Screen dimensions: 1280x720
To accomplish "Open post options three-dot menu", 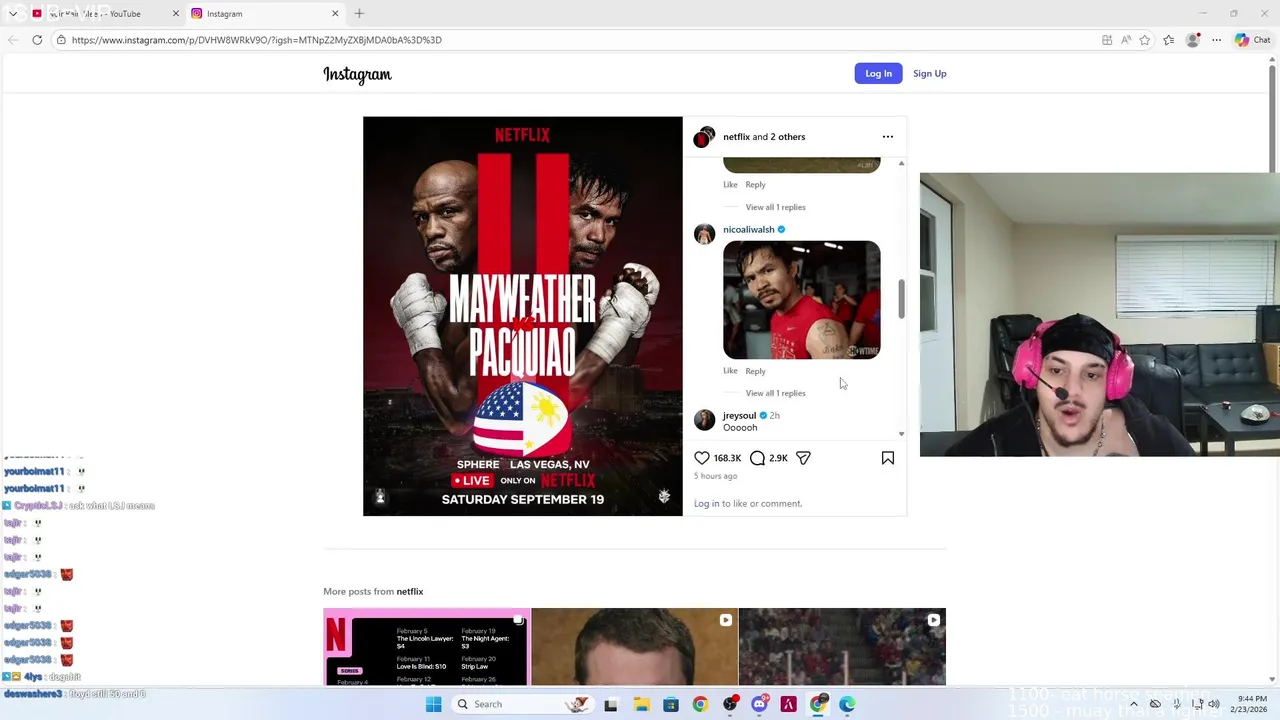I will coord(888,137).
